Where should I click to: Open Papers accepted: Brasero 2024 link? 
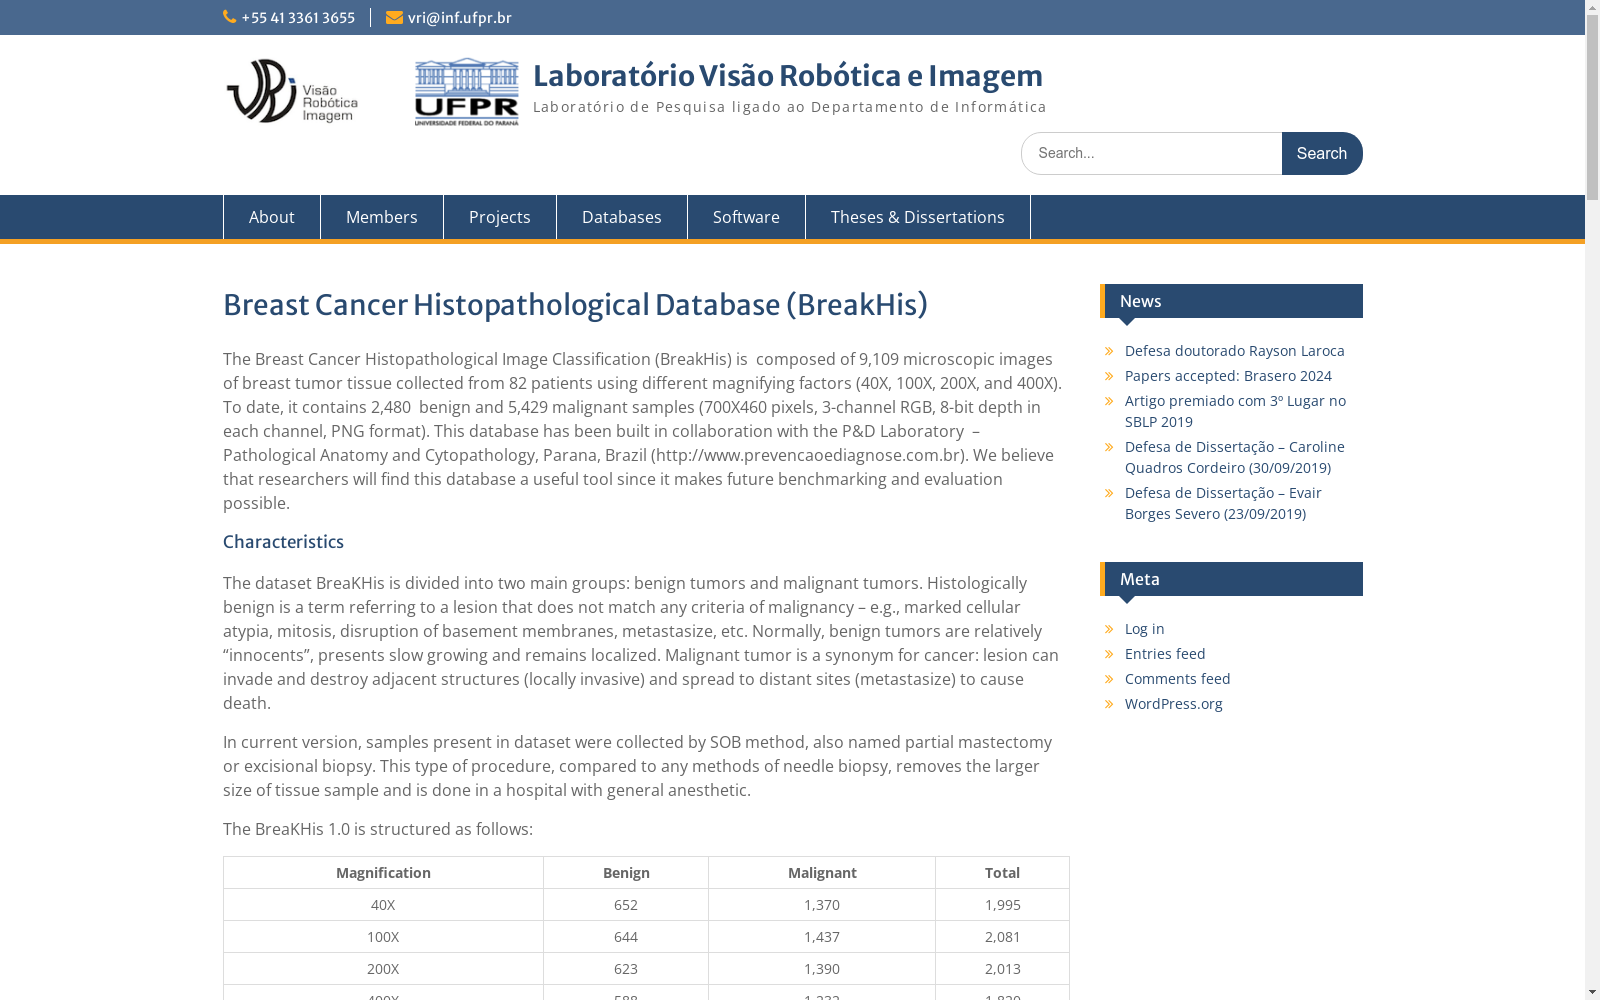tap(1228, 376)
